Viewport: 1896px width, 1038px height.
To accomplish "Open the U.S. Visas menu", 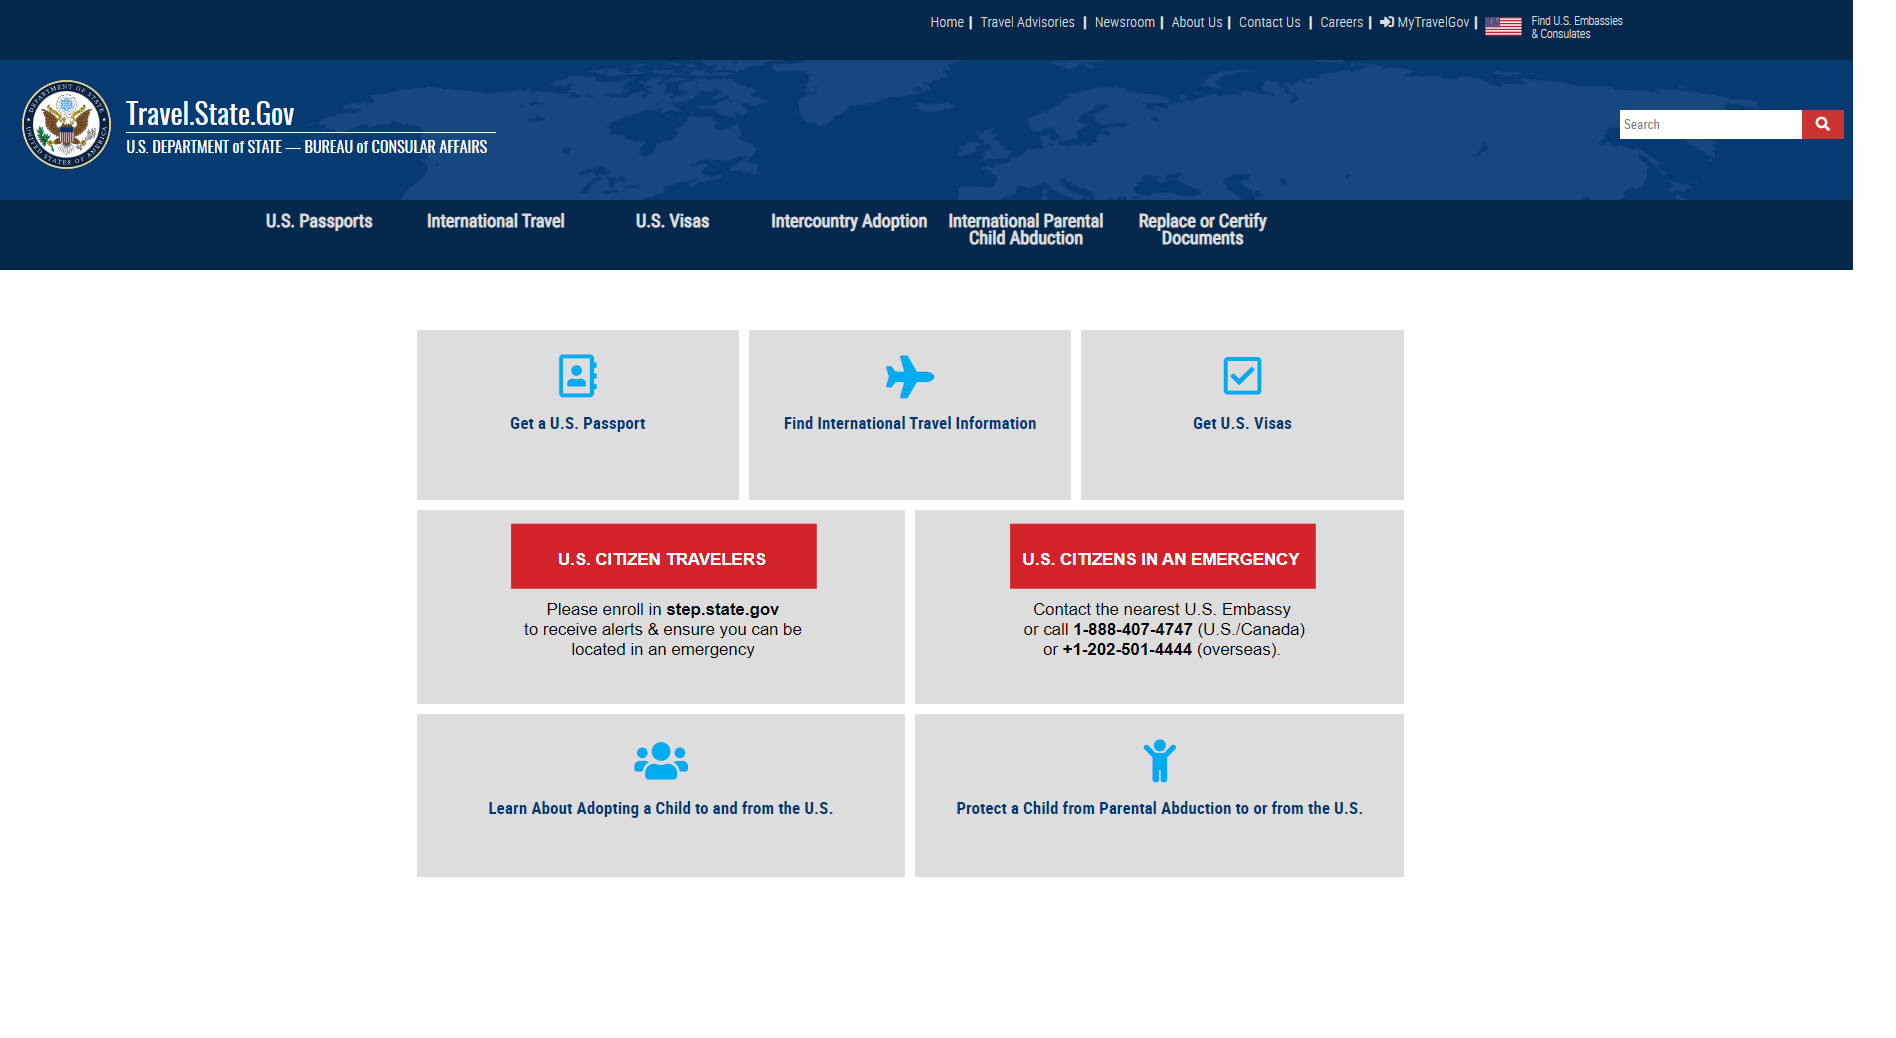I will [x=672, y=221].
